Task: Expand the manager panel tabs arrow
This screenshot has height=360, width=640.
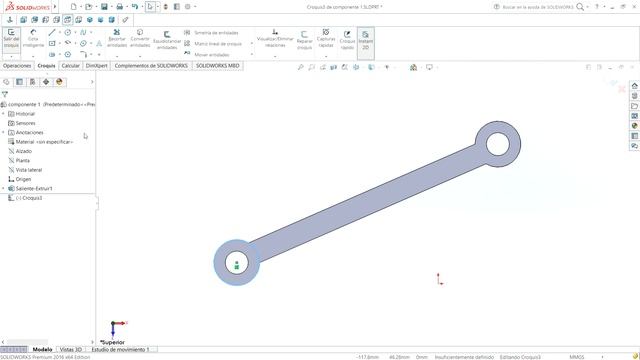Action: point(92,82)
